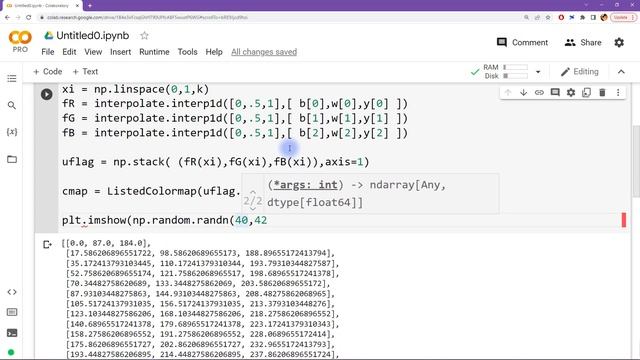
Task: Move cell up arrow
Action: pos(508,93)
